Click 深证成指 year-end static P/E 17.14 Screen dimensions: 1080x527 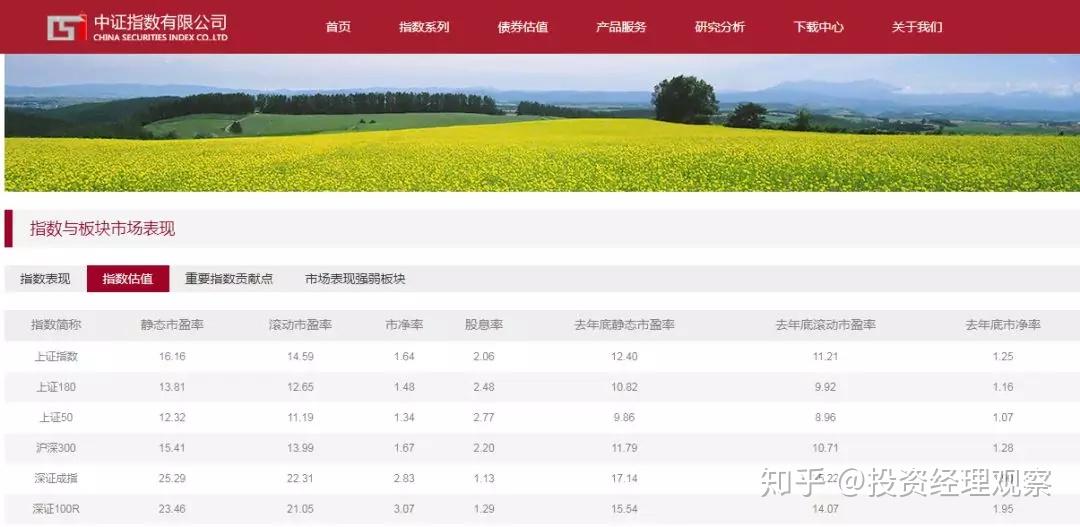click(624, 478)
